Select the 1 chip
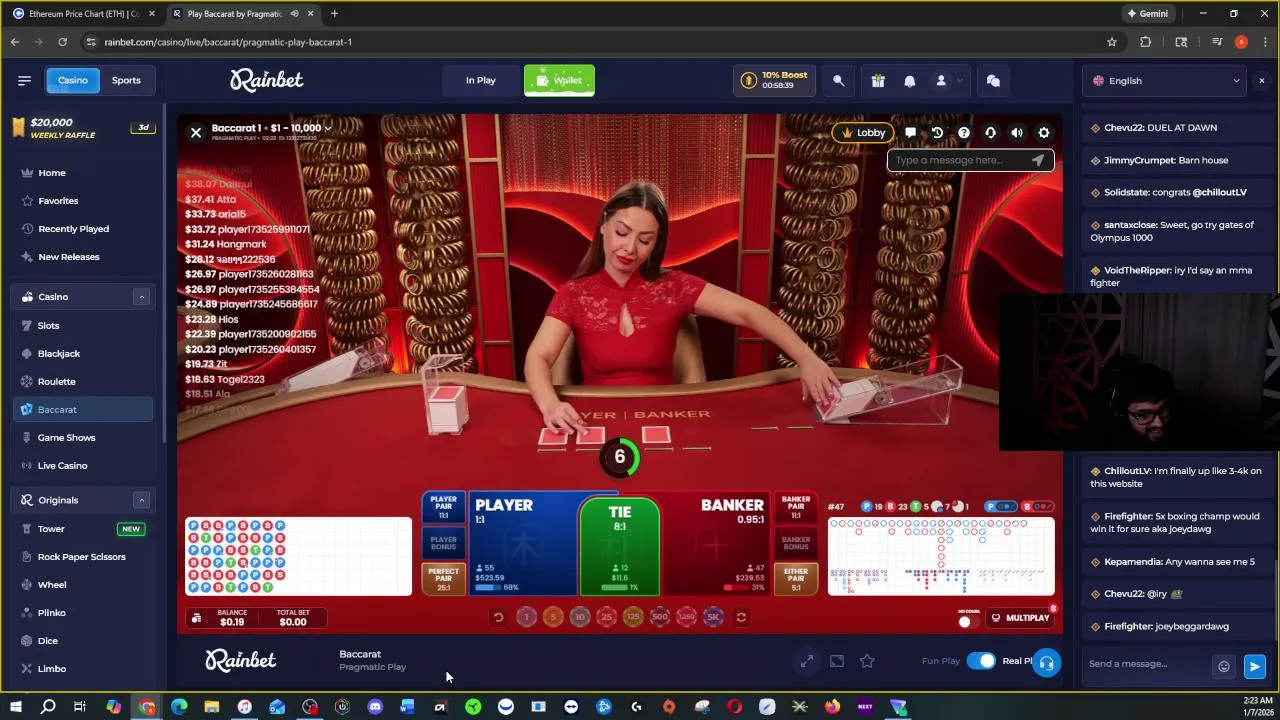The height and width of the screenshot is (720, 1280). click(x=526, y=618)
